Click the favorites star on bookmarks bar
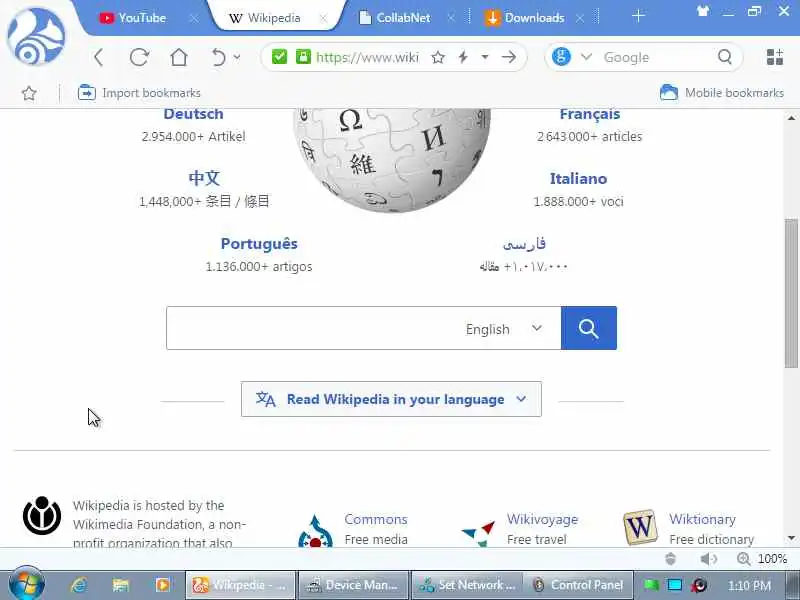This screenshot has height=600, width=800. [x=29, y=93]
